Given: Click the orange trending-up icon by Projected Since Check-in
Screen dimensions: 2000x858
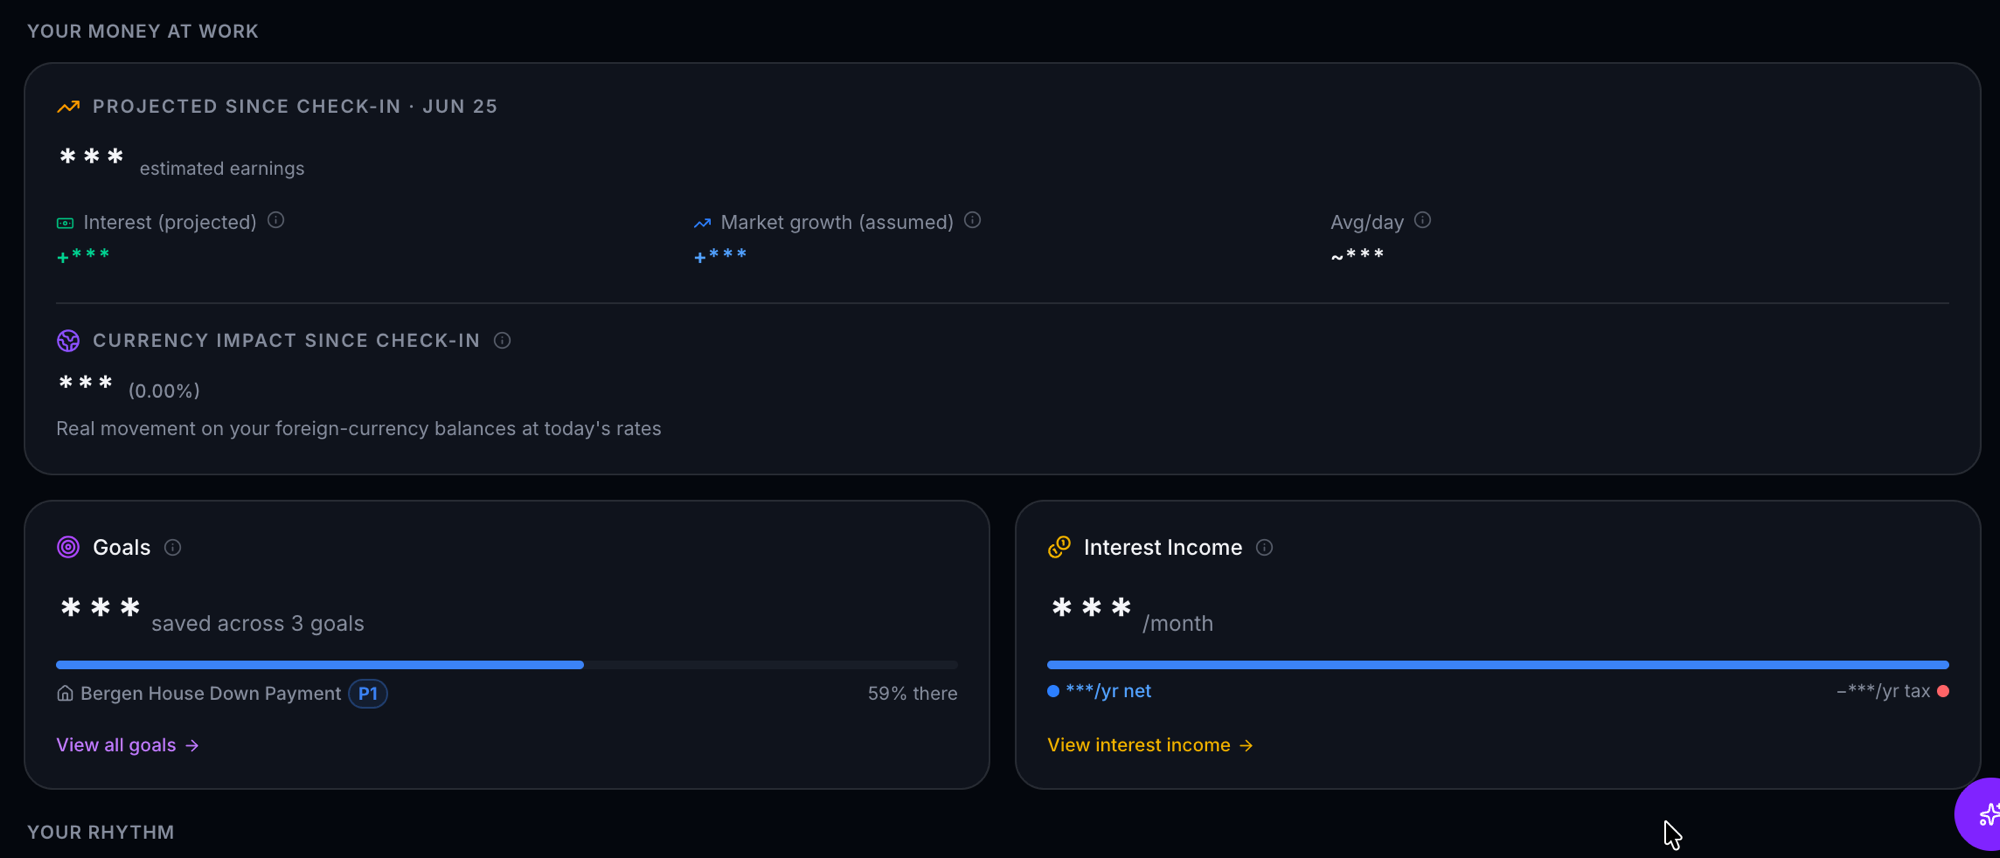Looking at the screenshot, I should (x=68, y=106).
